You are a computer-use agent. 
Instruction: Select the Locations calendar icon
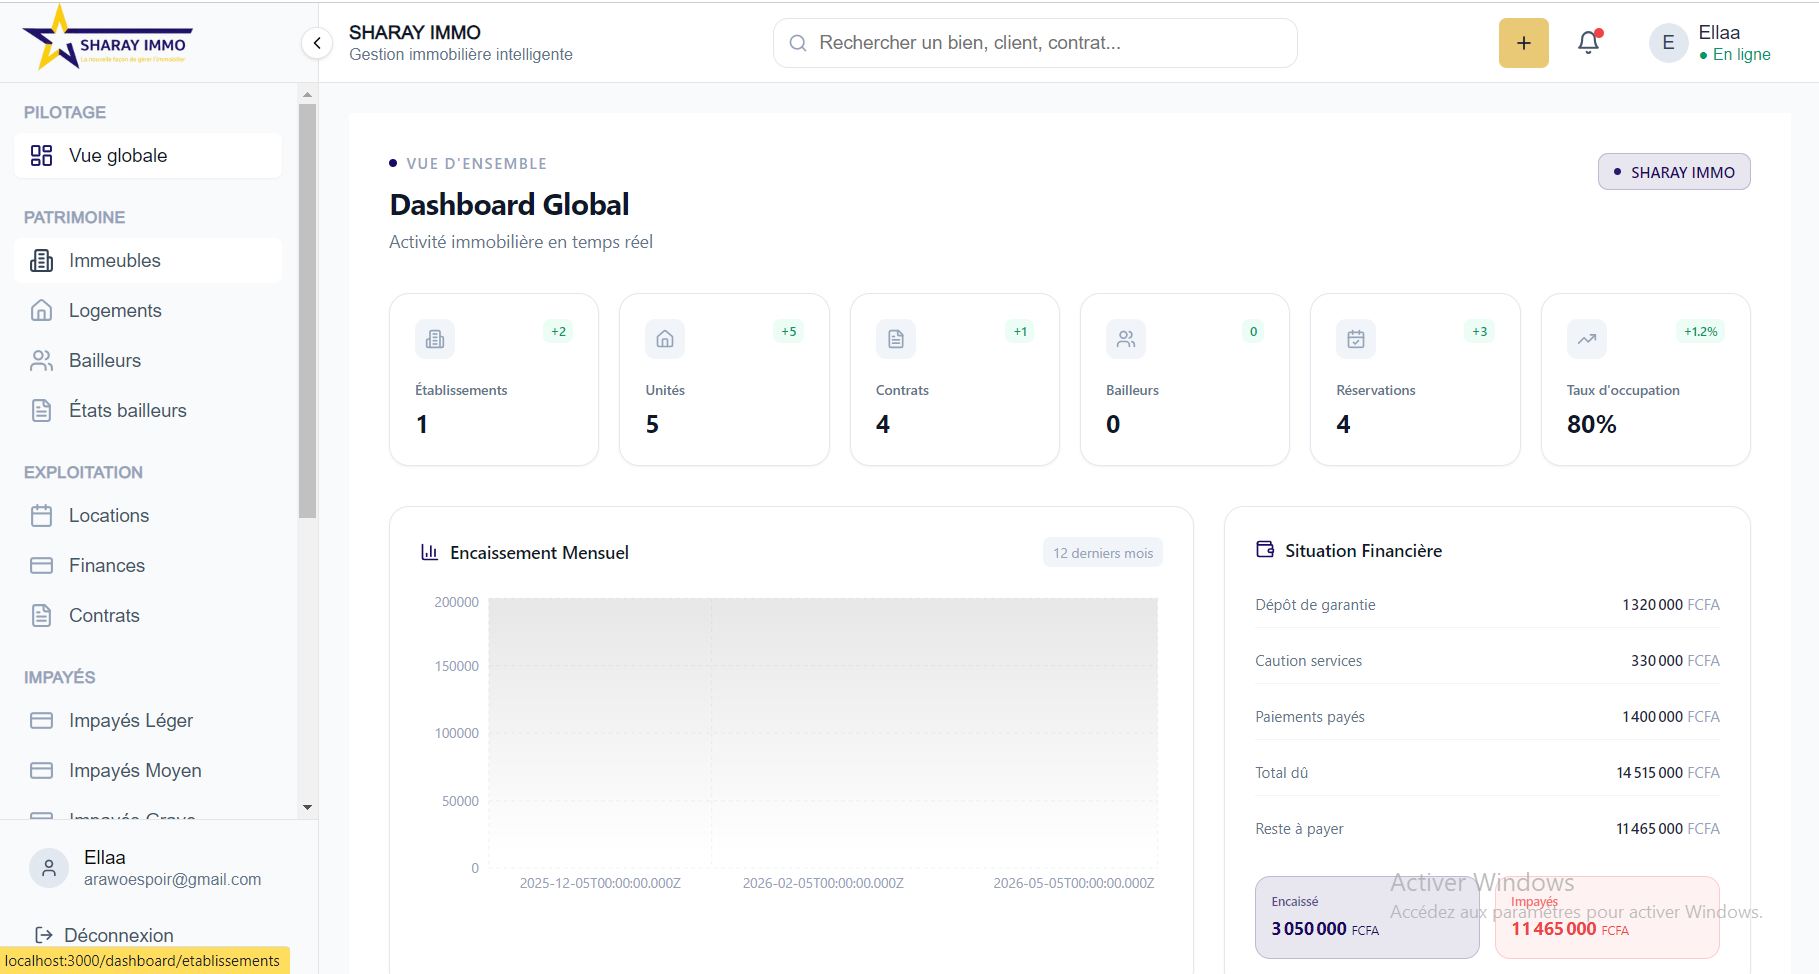click(x=41, y=515)
